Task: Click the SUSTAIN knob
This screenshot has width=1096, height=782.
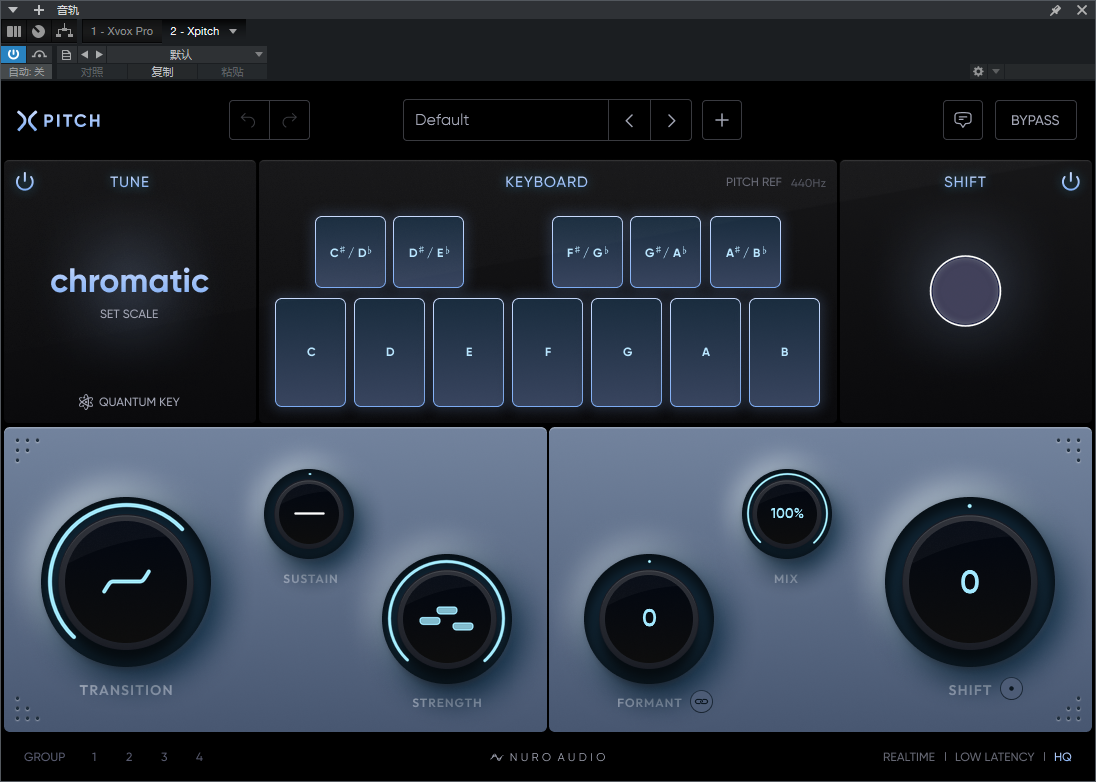Action: pos(309,514)
